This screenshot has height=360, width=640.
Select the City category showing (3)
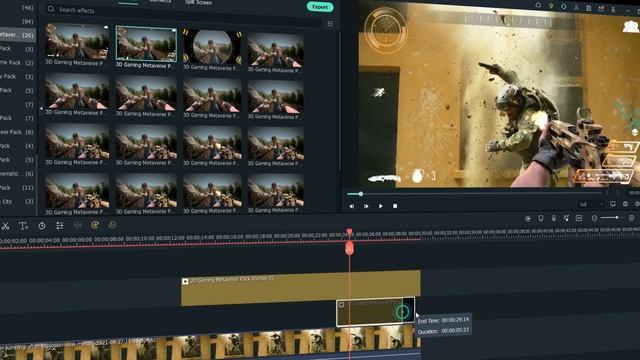coord(18,202)
